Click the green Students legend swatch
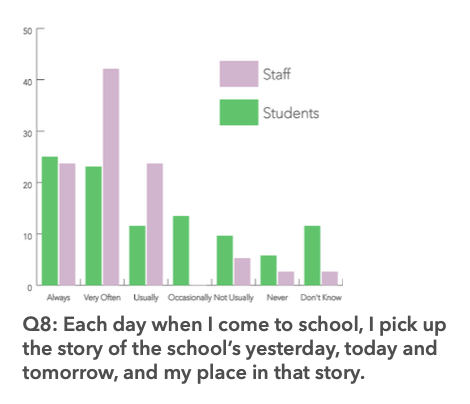This screenshot has width=470, height=404. point(239,112)
